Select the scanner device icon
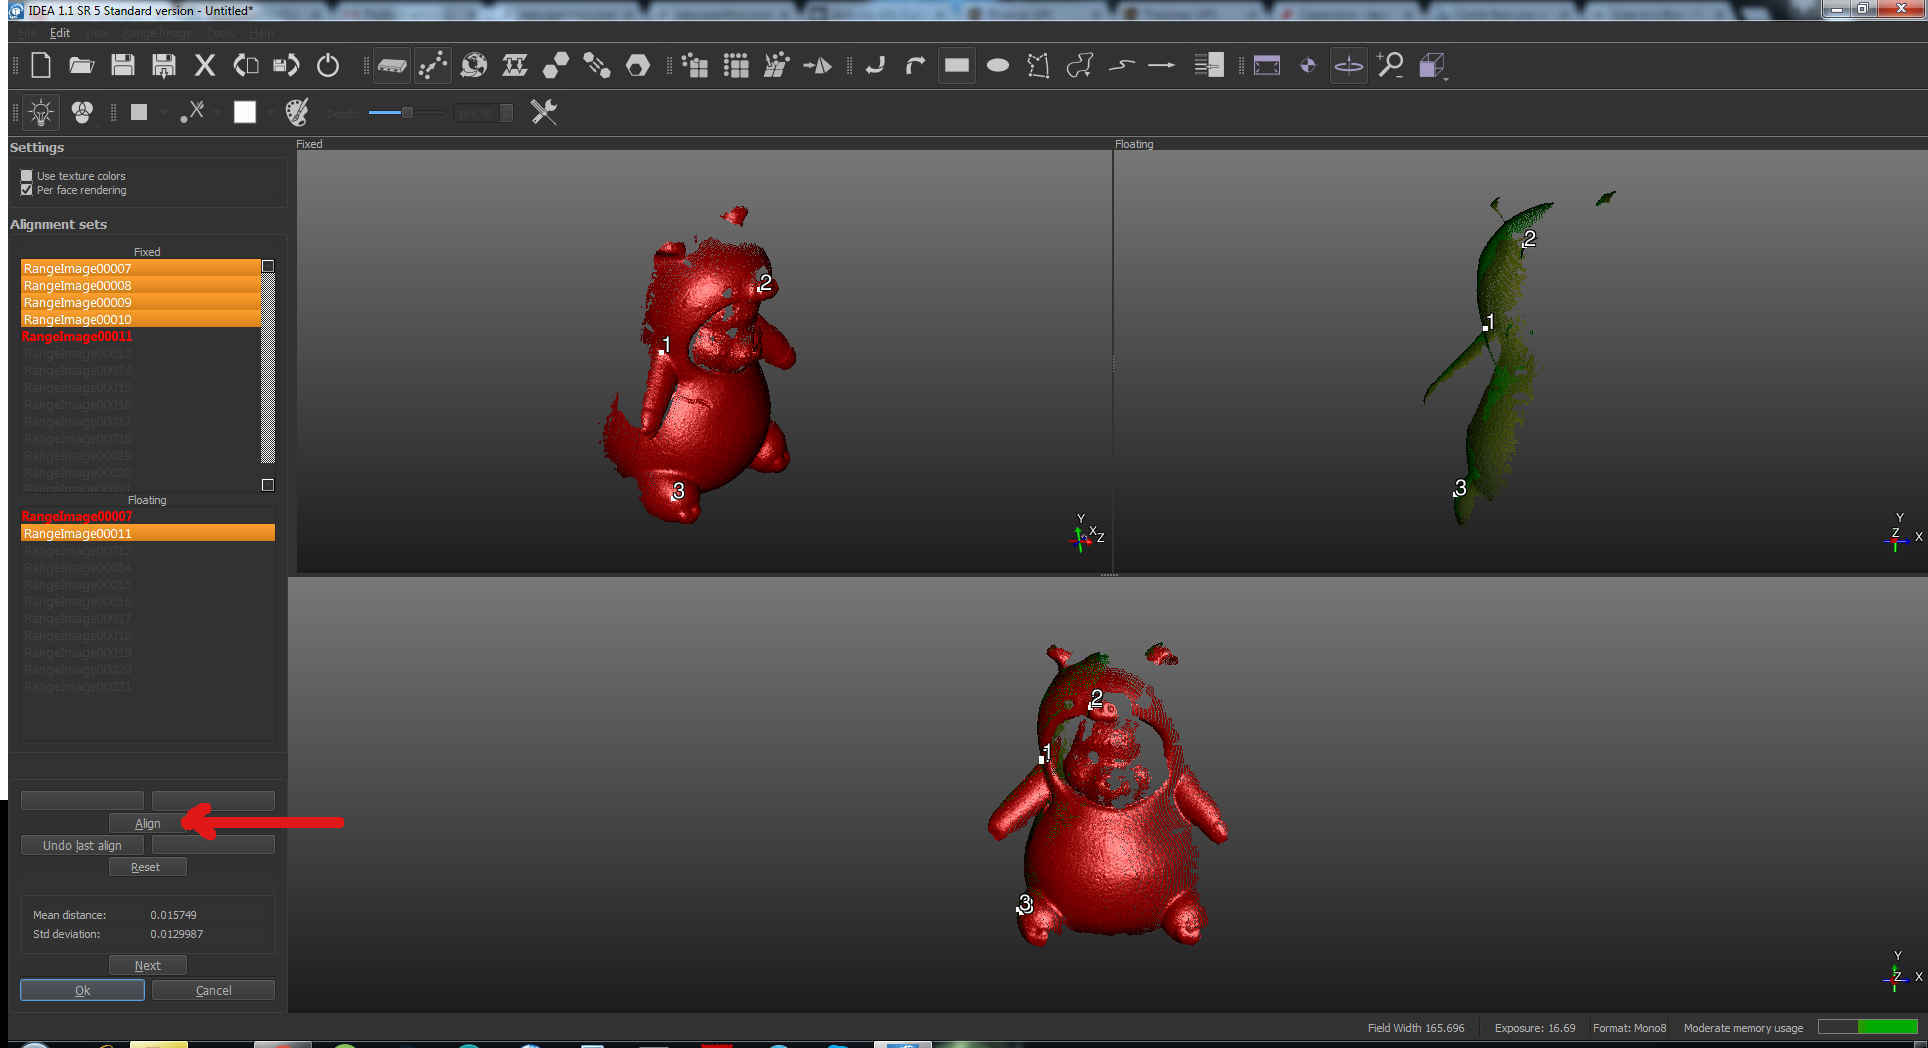 [x=391, y=66]
